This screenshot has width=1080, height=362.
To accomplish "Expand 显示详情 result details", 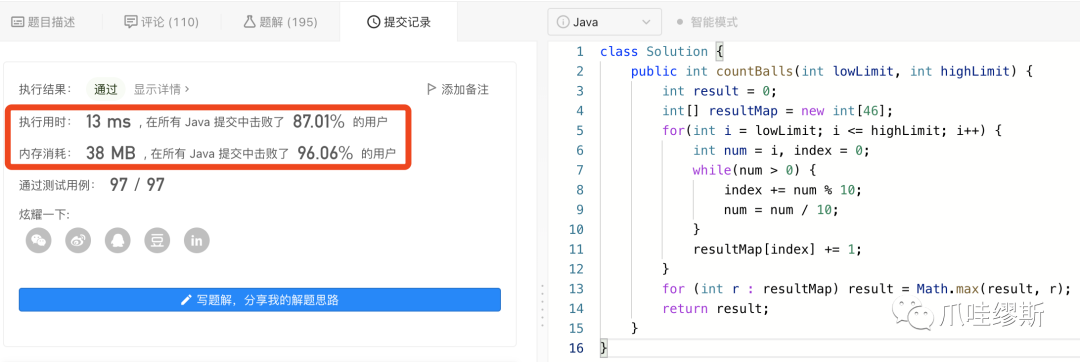I will [x=162, y=89].
